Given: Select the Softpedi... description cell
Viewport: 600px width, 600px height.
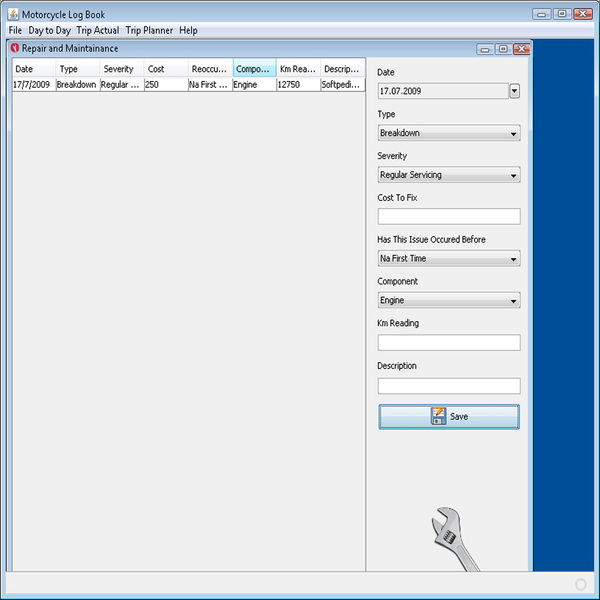Looking at the screenshot, I should pyautogui.click(x=342, y=85).
